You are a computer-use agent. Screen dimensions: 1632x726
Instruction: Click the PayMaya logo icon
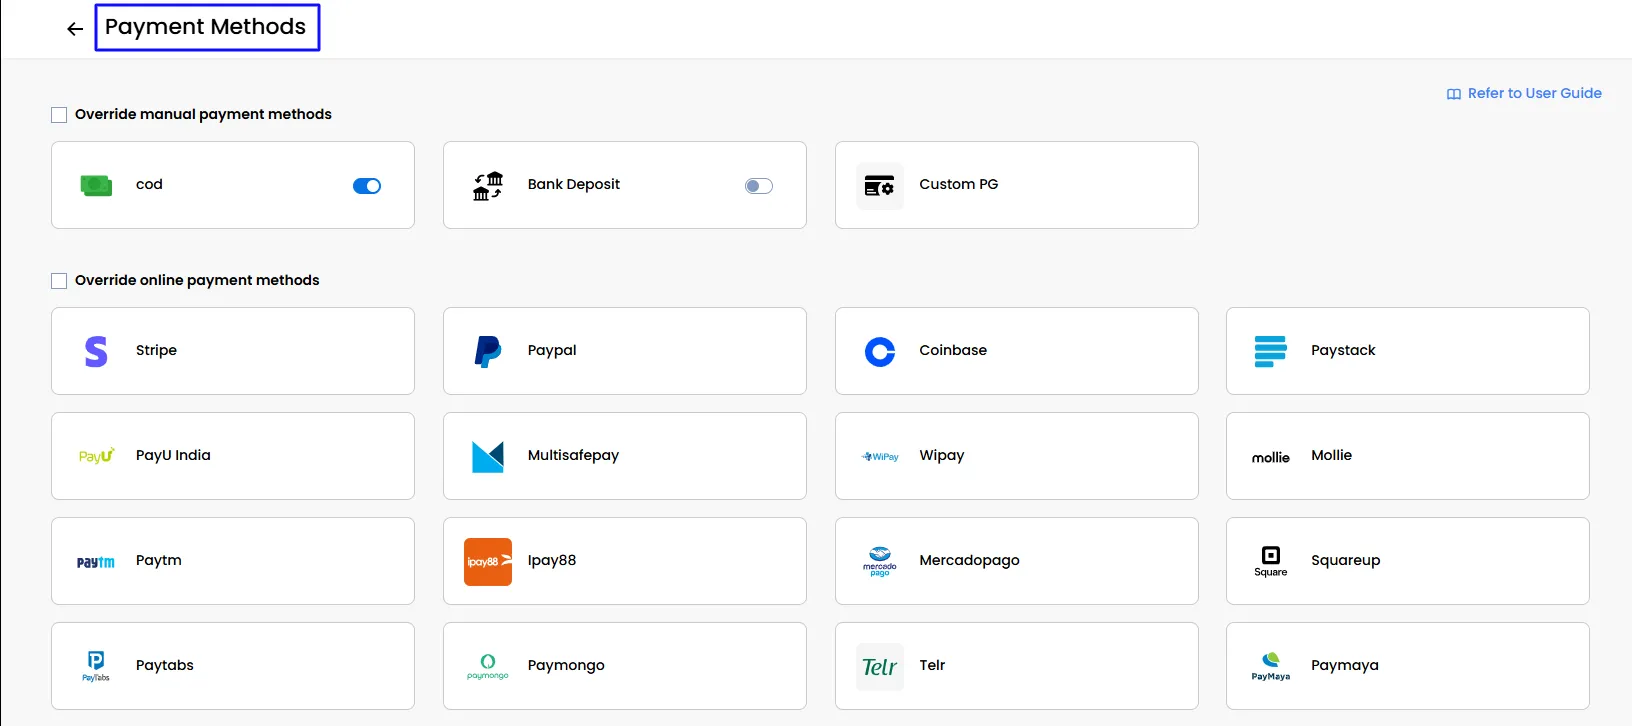pos(1271,667)
